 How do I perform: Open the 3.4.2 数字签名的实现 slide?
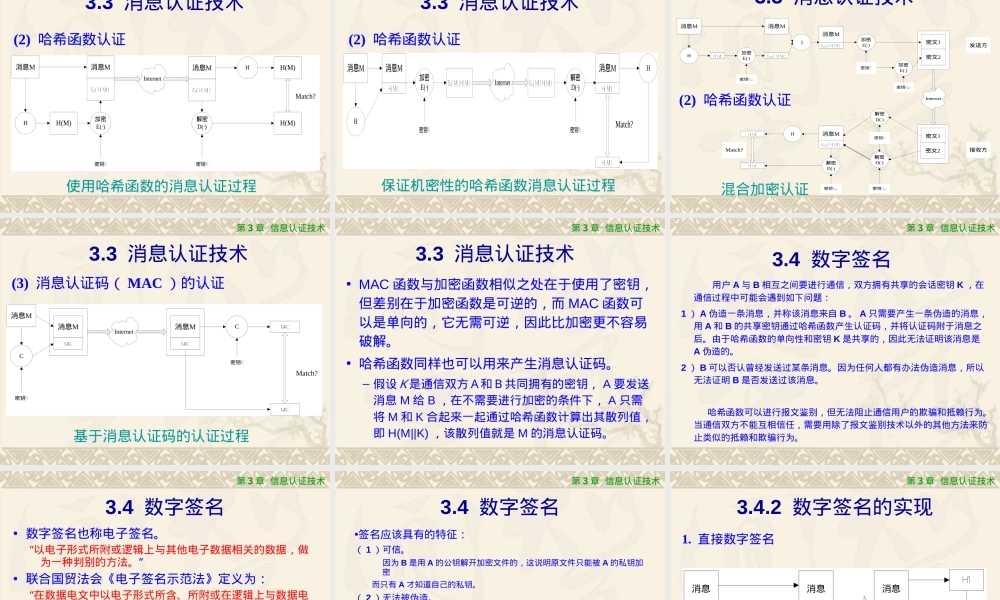coord(835,536)
